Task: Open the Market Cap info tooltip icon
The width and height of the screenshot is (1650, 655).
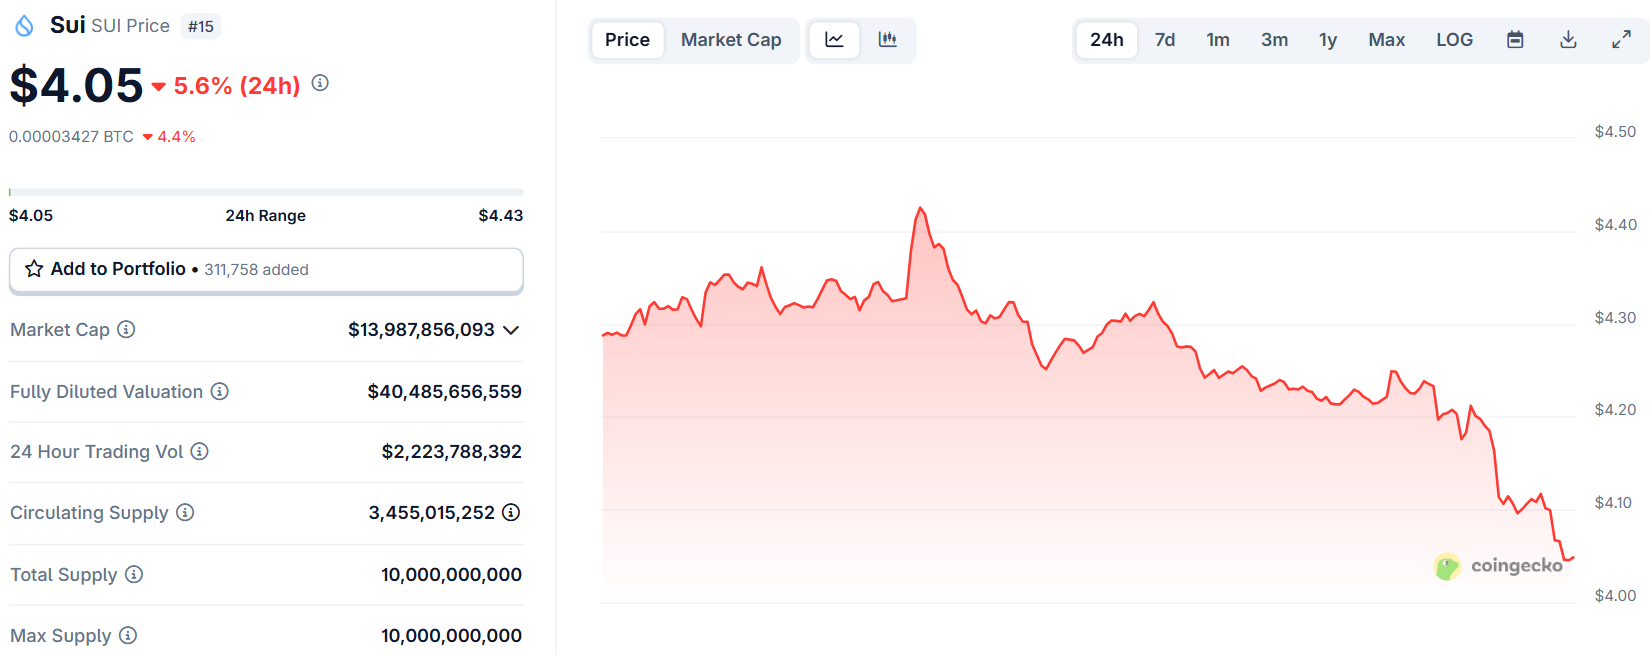Action: point(126,329)
